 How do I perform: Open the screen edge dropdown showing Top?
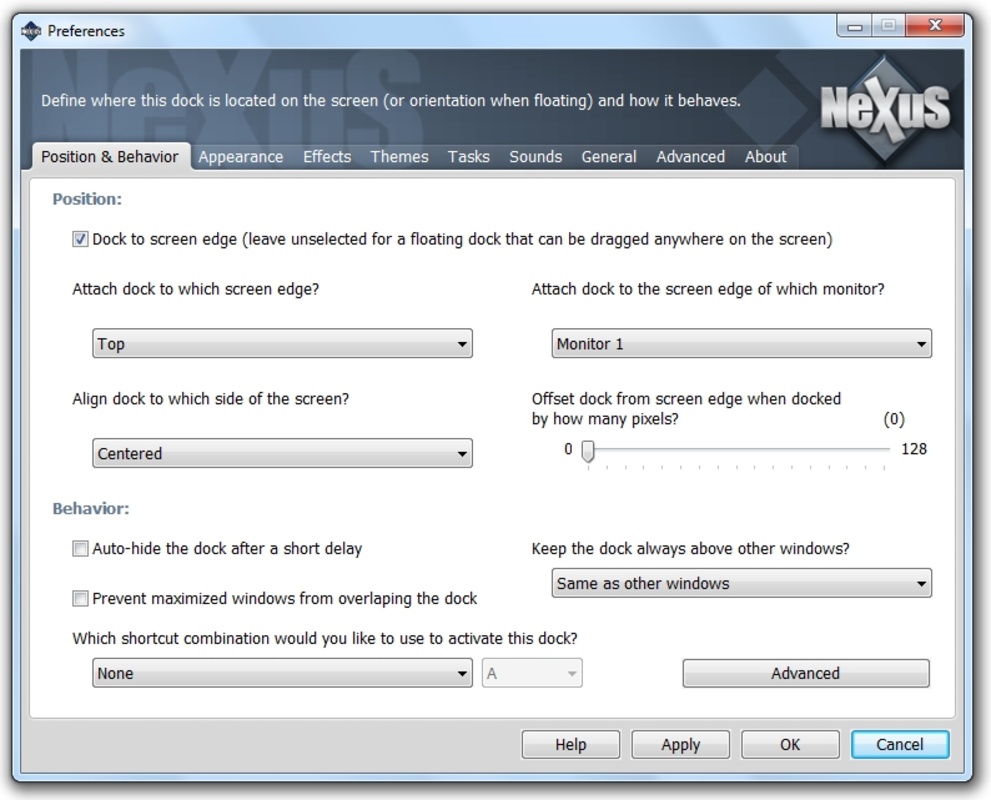[x=283, y=344]
